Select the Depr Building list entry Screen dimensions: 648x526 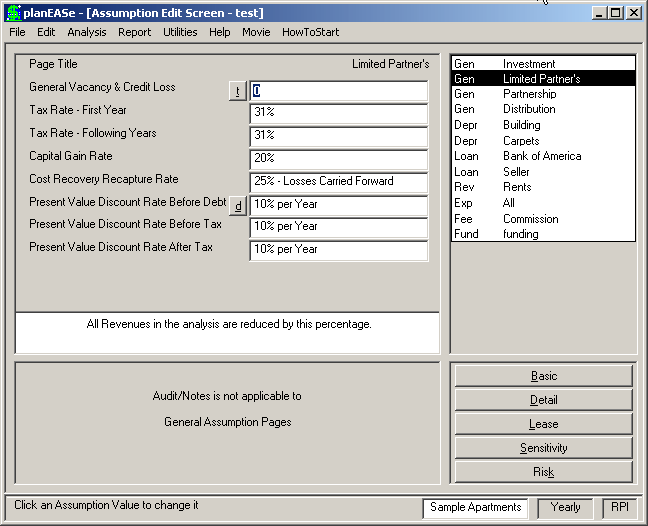click(x=543, y=125)
